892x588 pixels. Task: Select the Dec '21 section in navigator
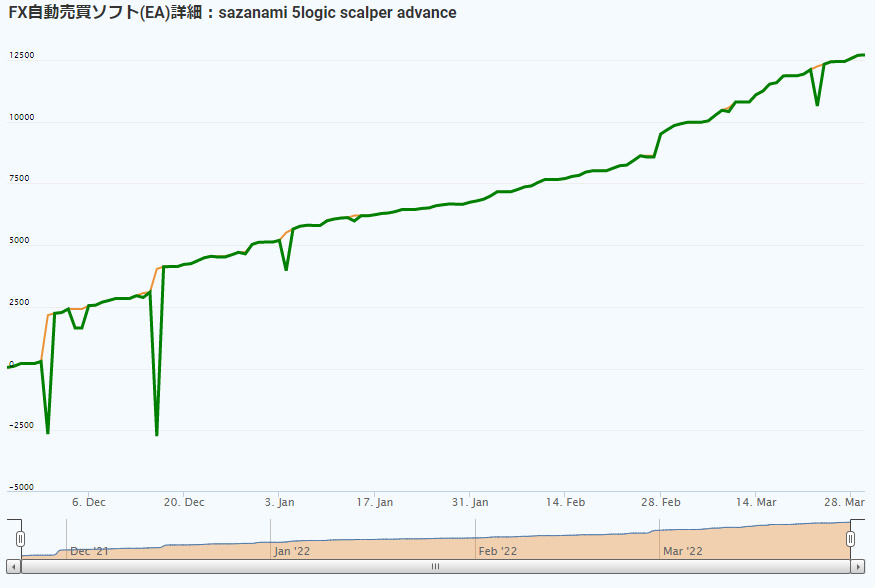[x=89, y=551]
